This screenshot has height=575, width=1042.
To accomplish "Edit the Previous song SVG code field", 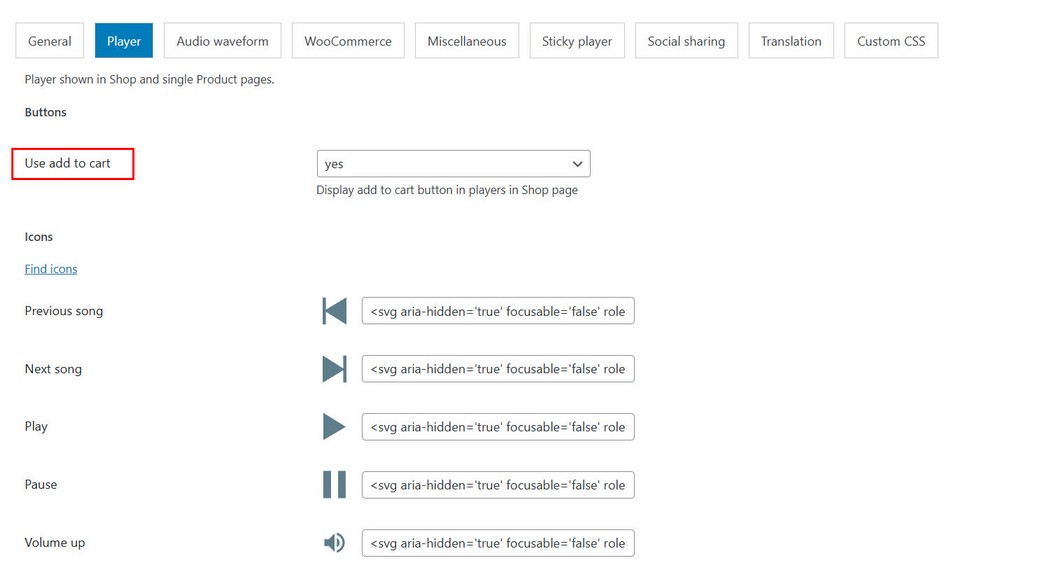I will click(x=498, y=311).
